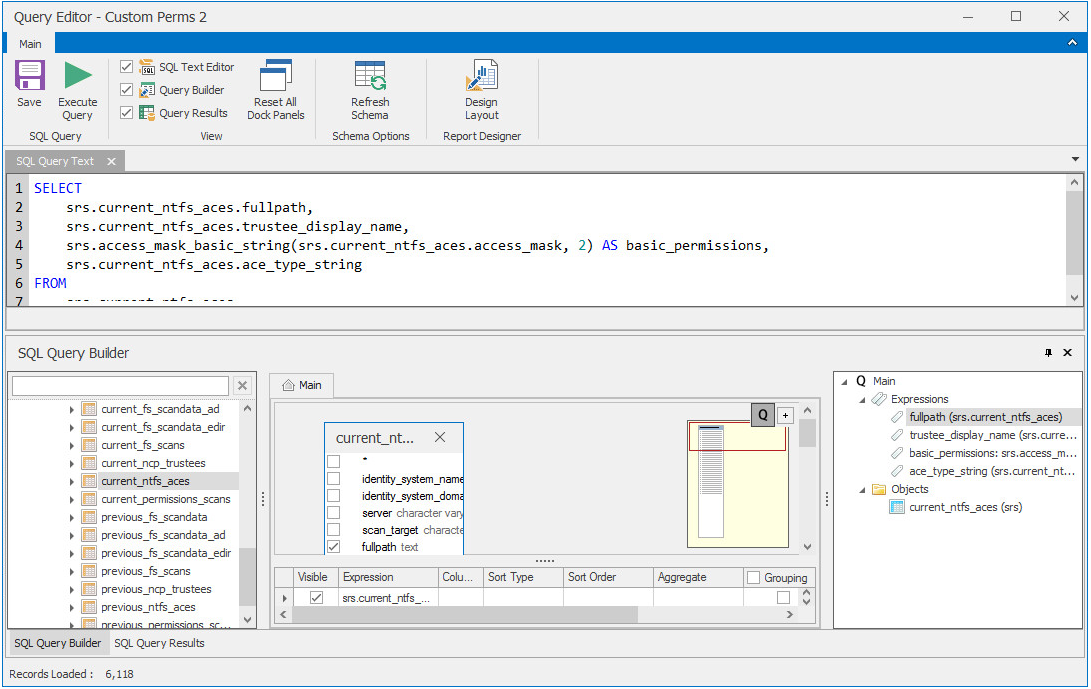Click the plus button beside Q

coord(785,415)
